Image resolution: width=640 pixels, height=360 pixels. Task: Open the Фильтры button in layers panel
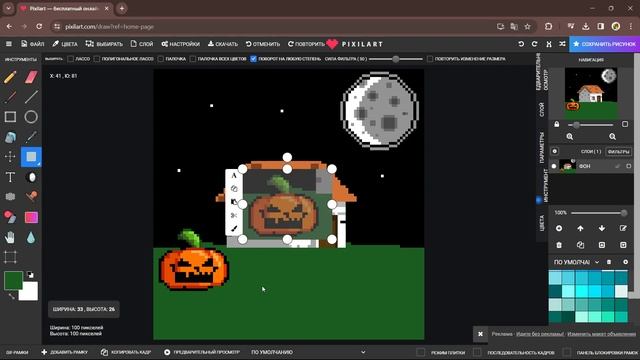[618, 151]
